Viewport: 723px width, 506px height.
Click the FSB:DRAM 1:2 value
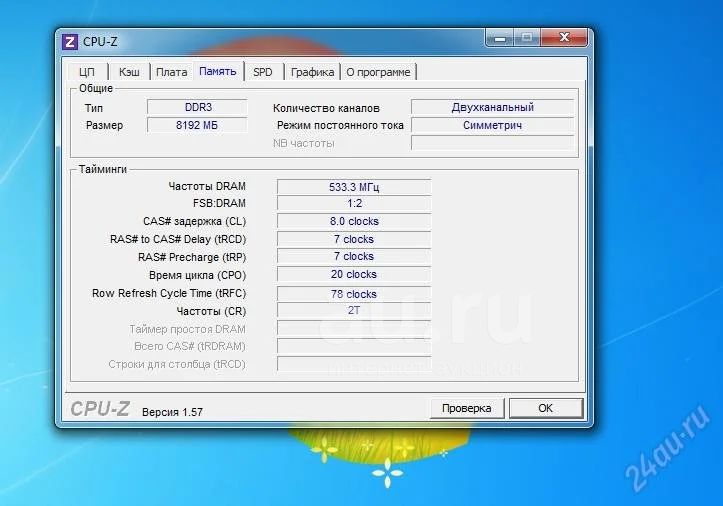354,203
